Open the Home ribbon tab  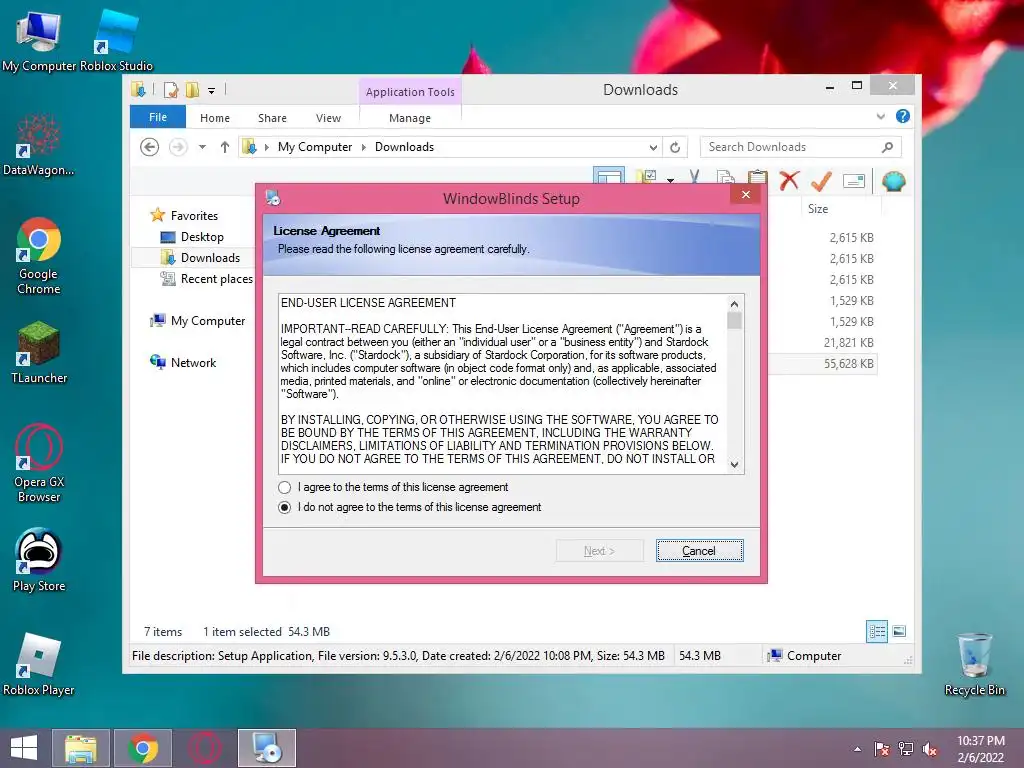tap(215, 118)
